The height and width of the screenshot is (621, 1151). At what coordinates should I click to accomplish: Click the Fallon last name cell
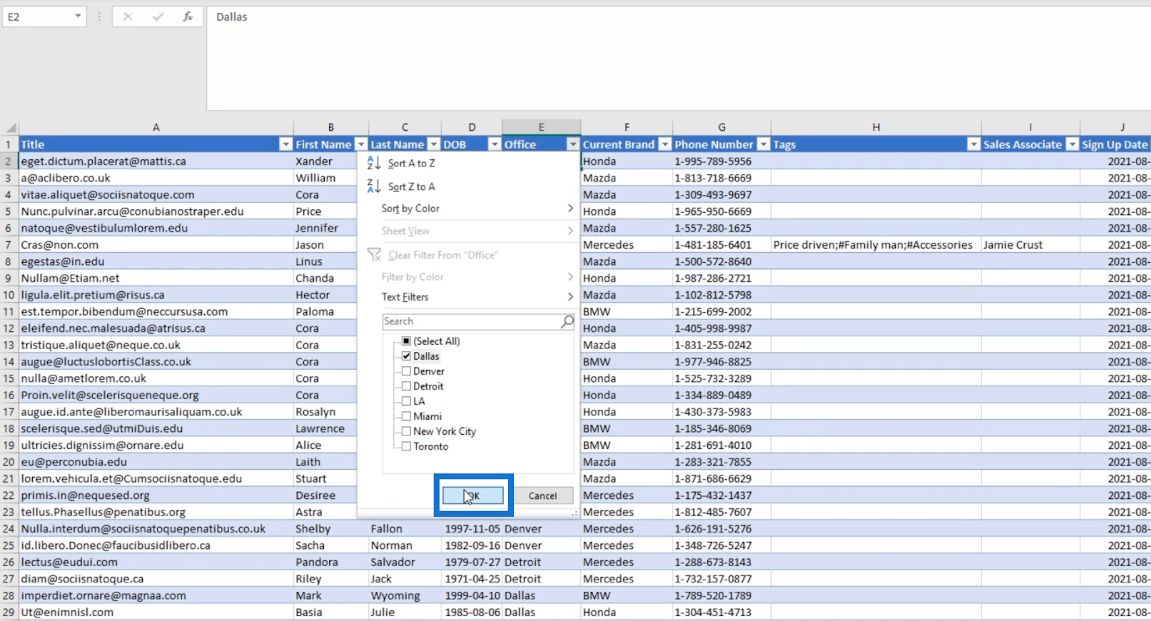coord(404,529)
